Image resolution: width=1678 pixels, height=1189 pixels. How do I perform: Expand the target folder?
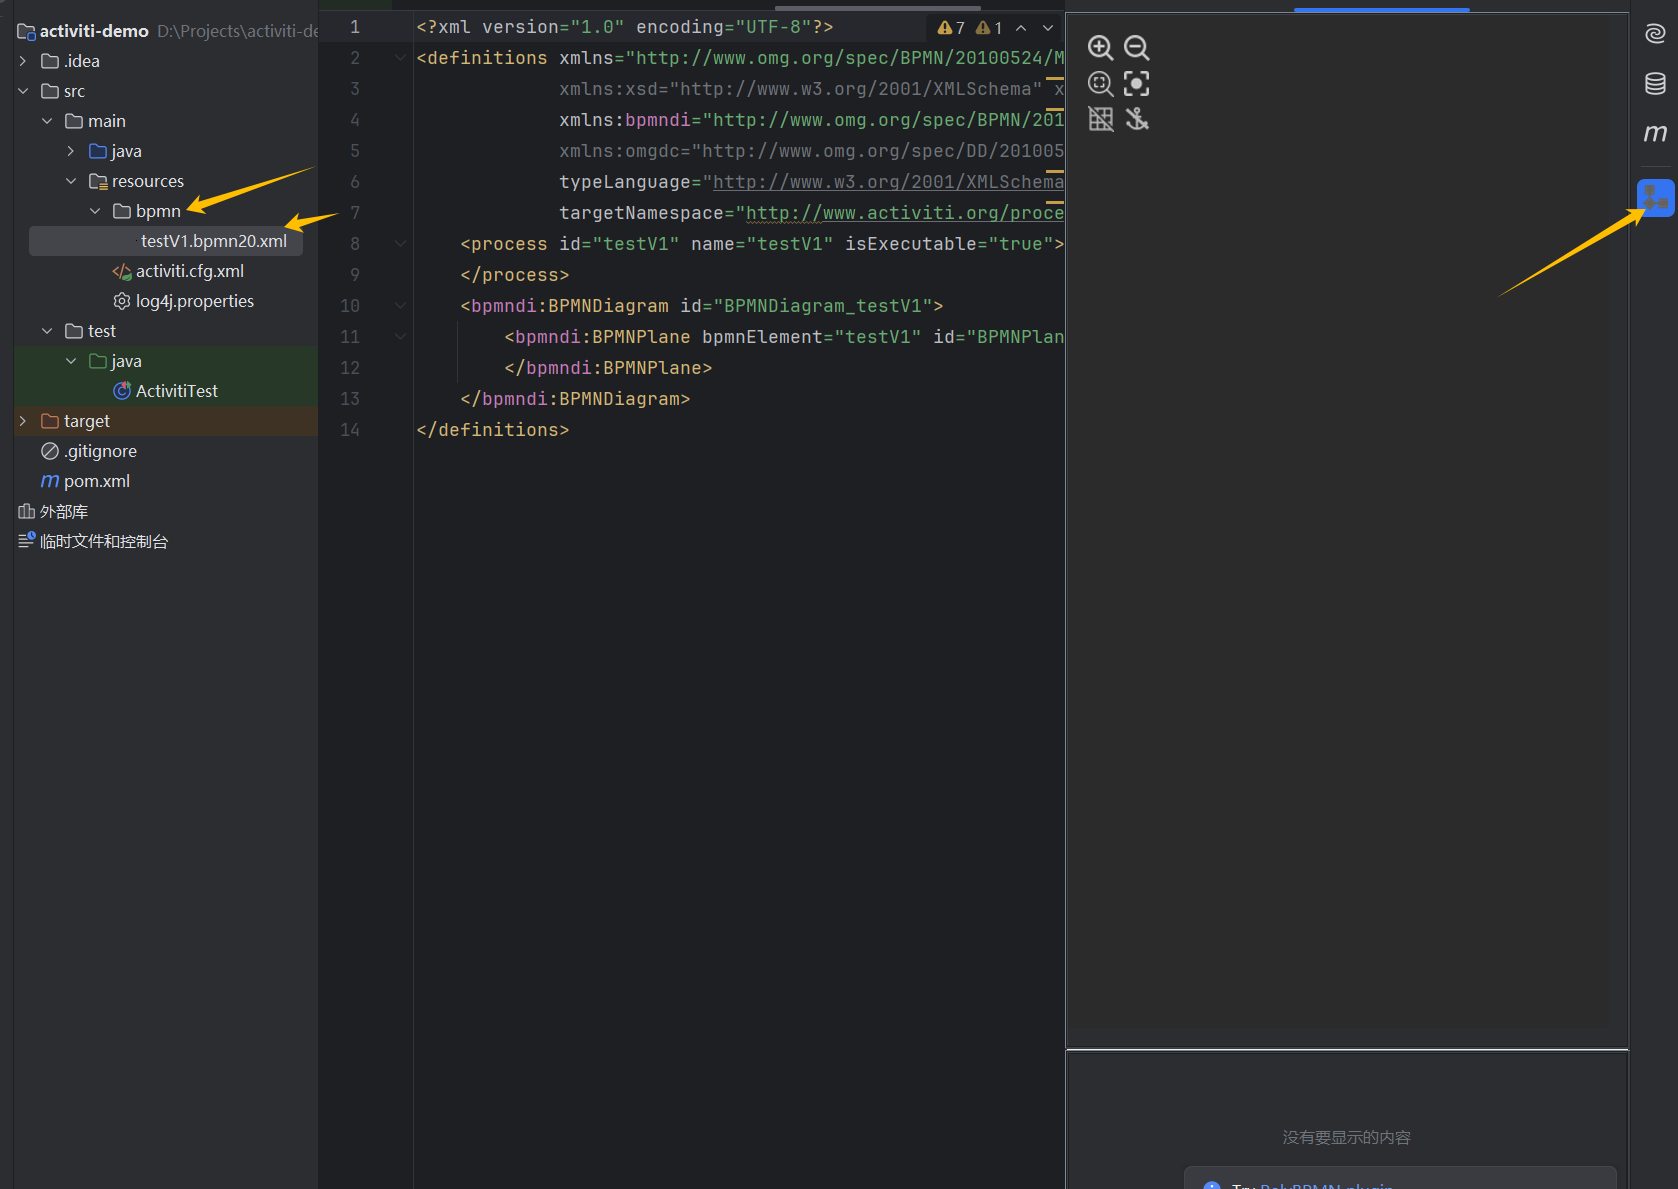coord(23,421)
